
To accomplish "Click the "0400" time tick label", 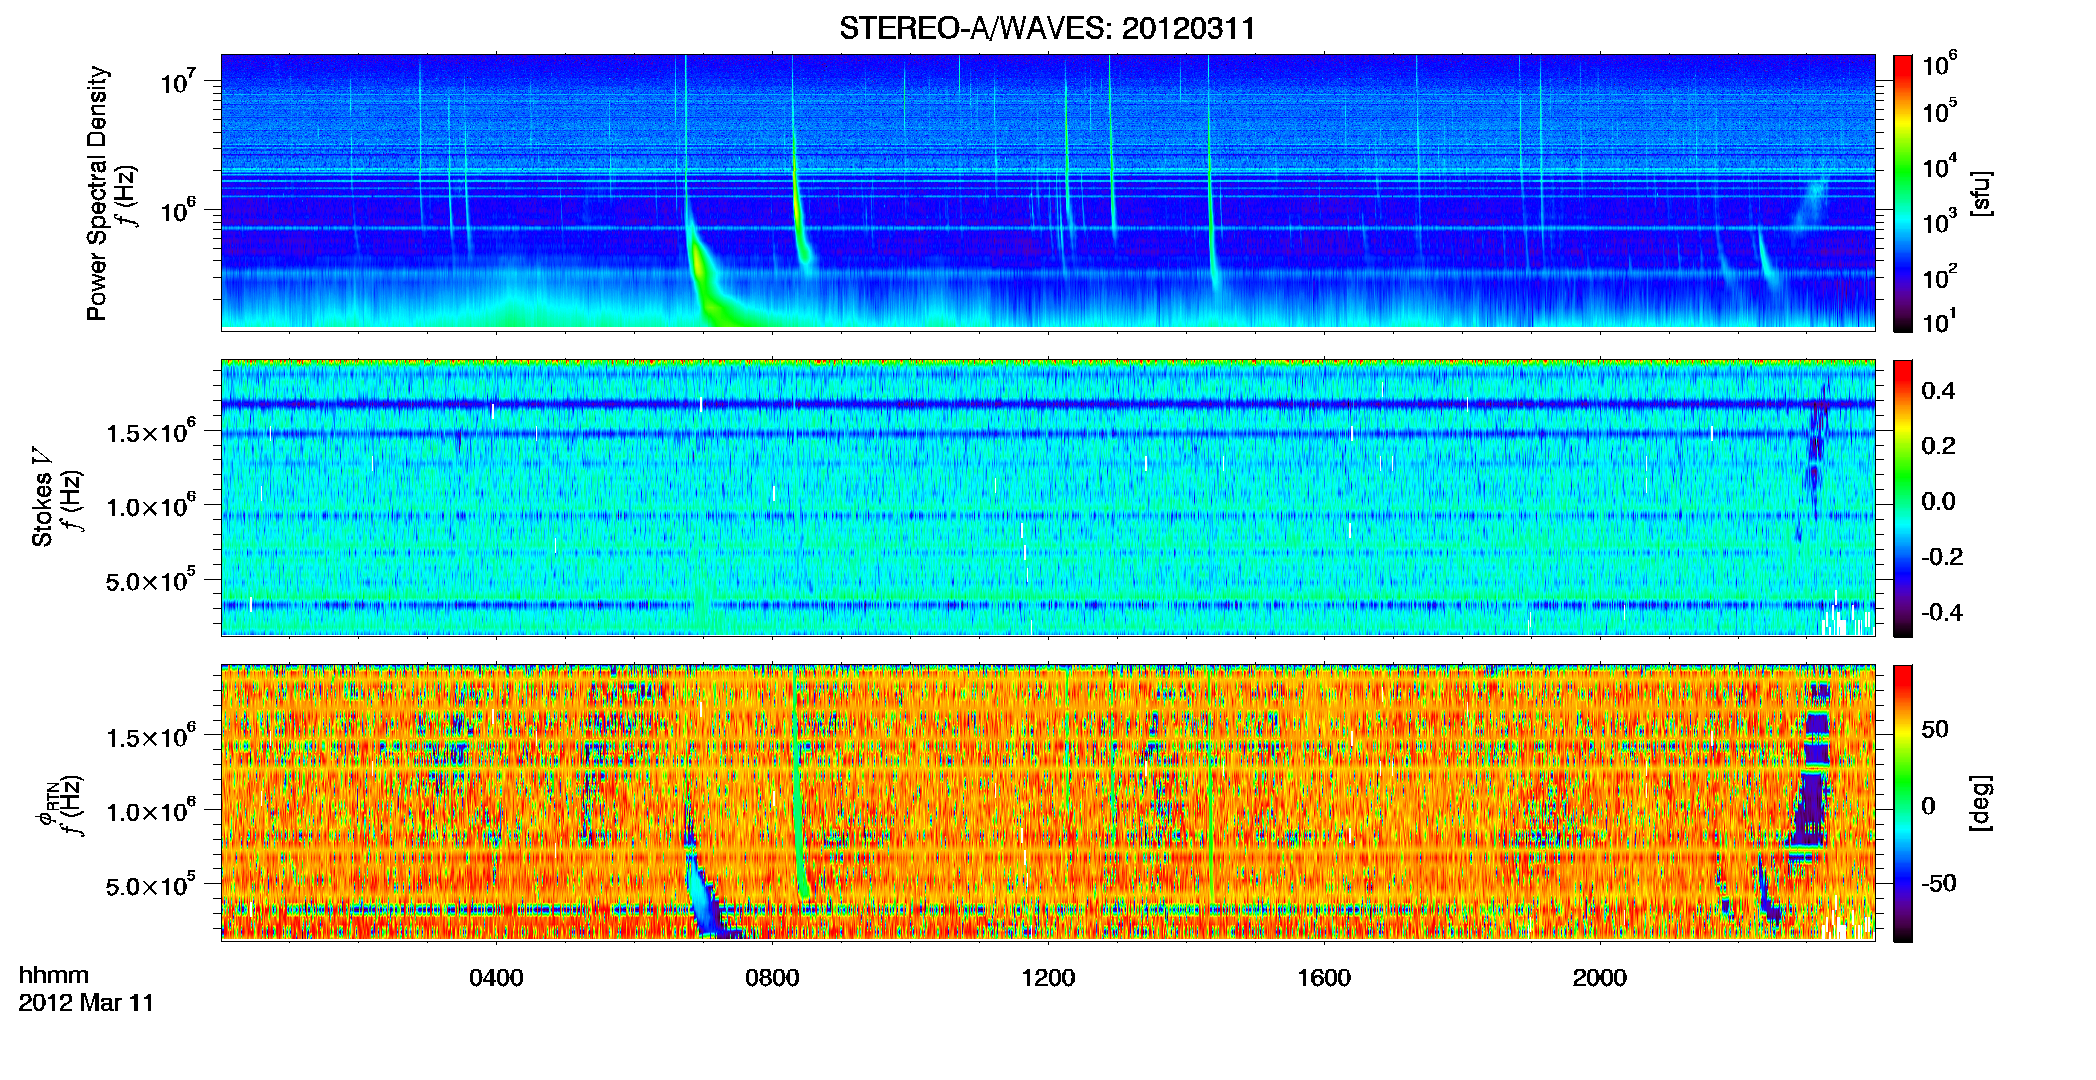I will coord(496,977).
